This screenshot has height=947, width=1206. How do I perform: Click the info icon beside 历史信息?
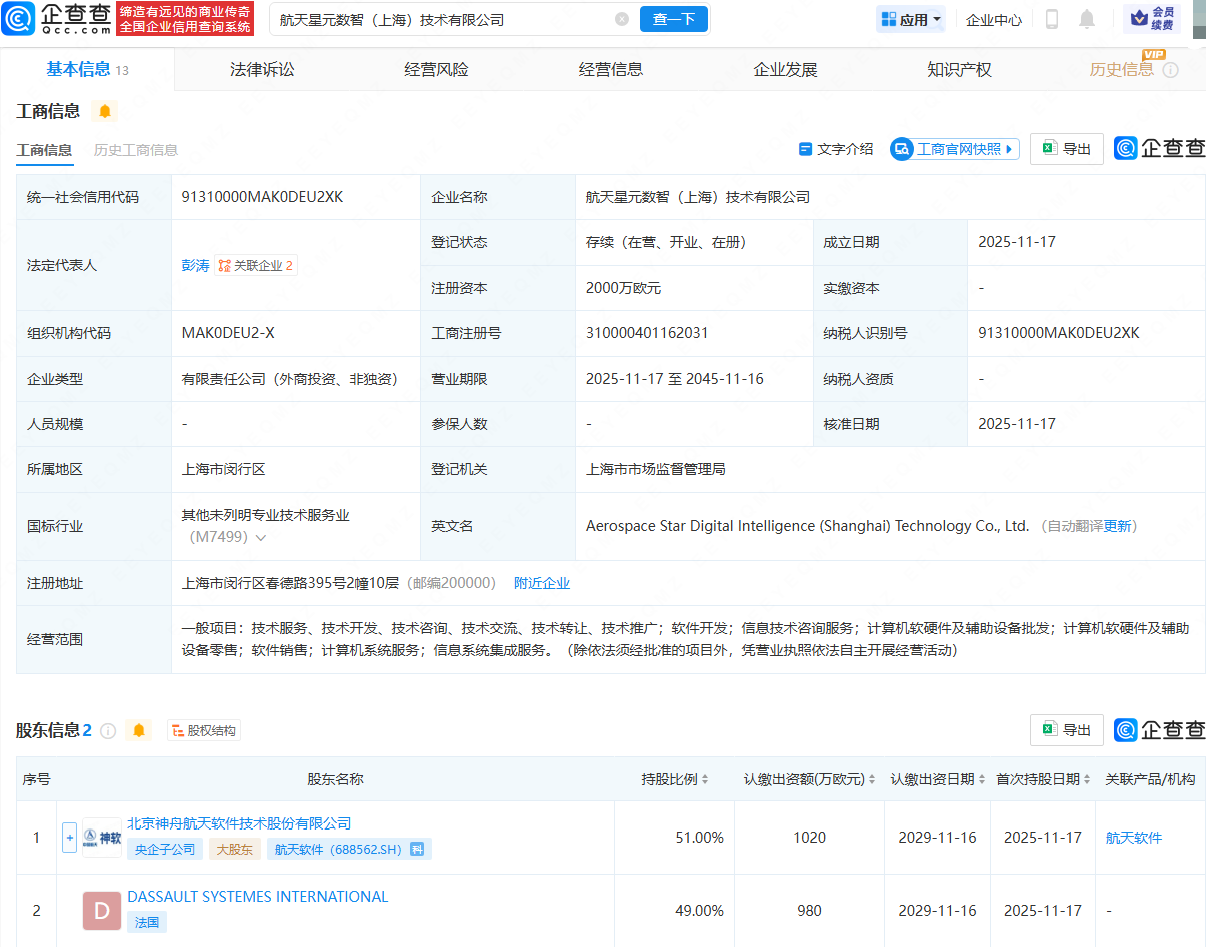point(1170,70)
